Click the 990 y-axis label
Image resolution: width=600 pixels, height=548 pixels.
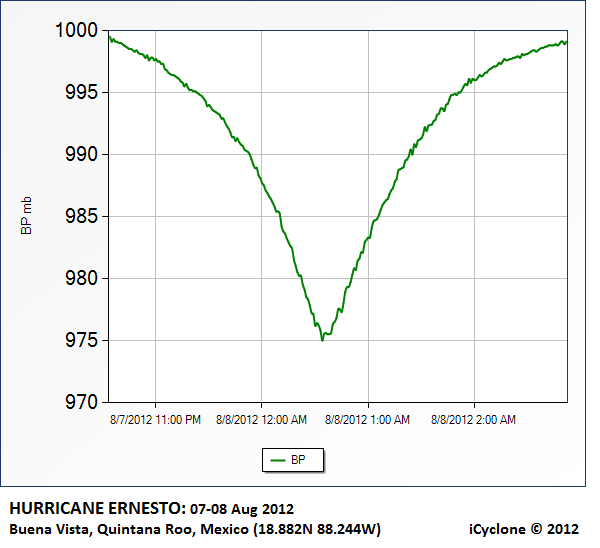click(x=82, y=154)
